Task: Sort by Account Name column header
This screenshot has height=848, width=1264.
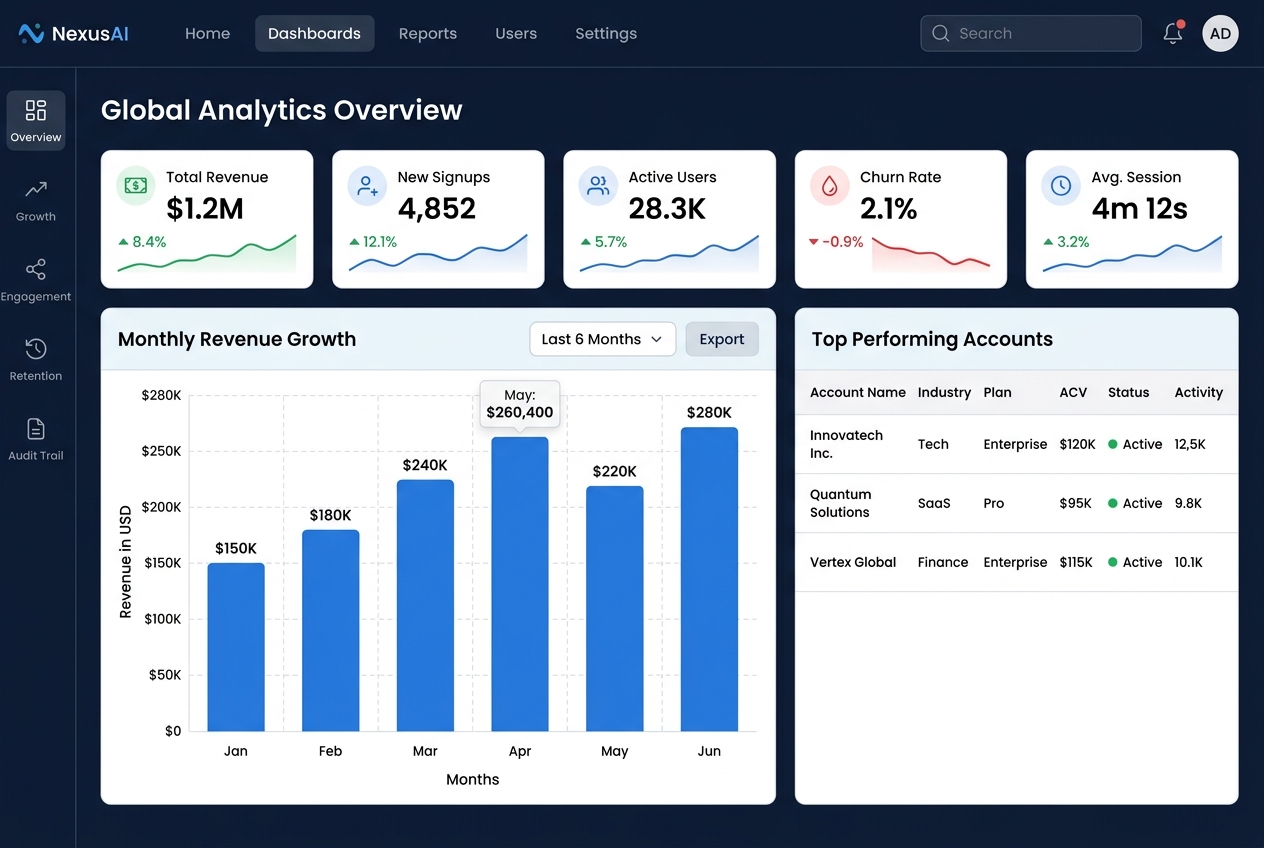Action: tap(858, 392)
